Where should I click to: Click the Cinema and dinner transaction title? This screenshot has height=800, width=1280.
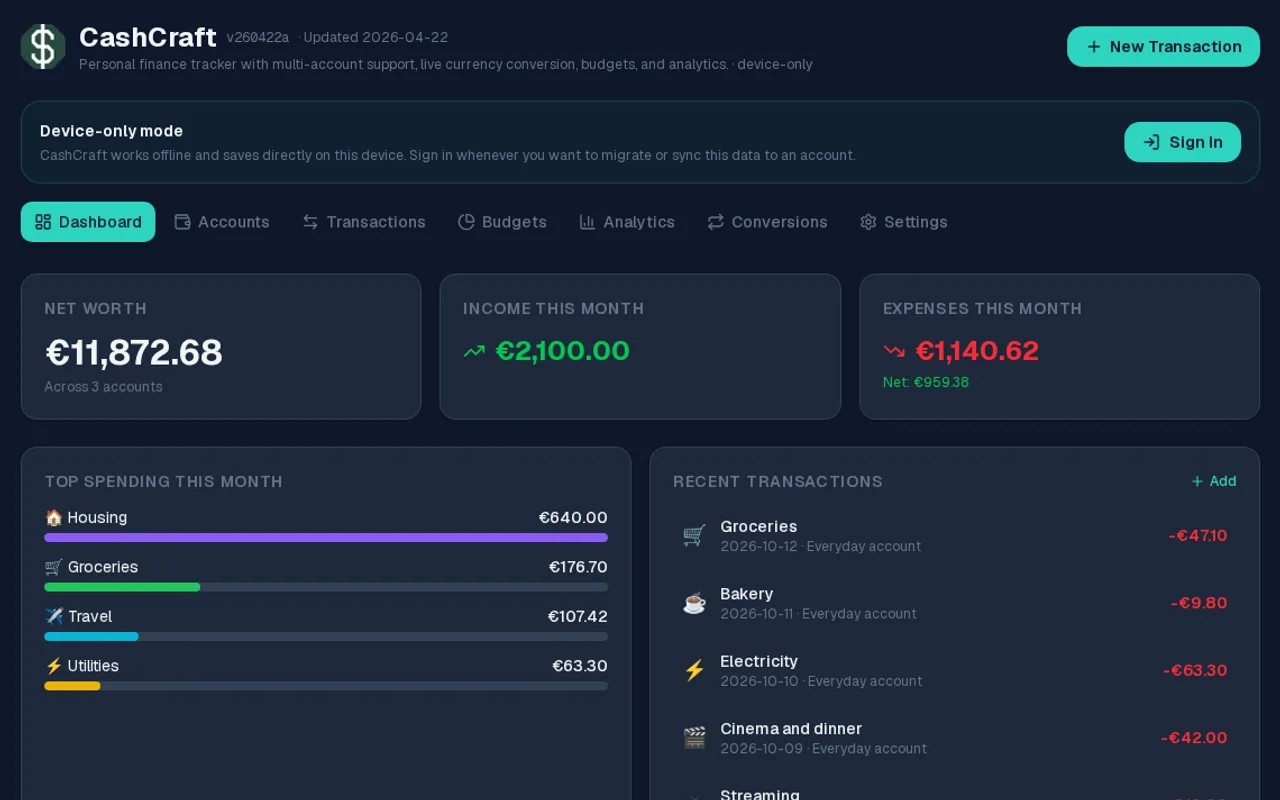791,729
